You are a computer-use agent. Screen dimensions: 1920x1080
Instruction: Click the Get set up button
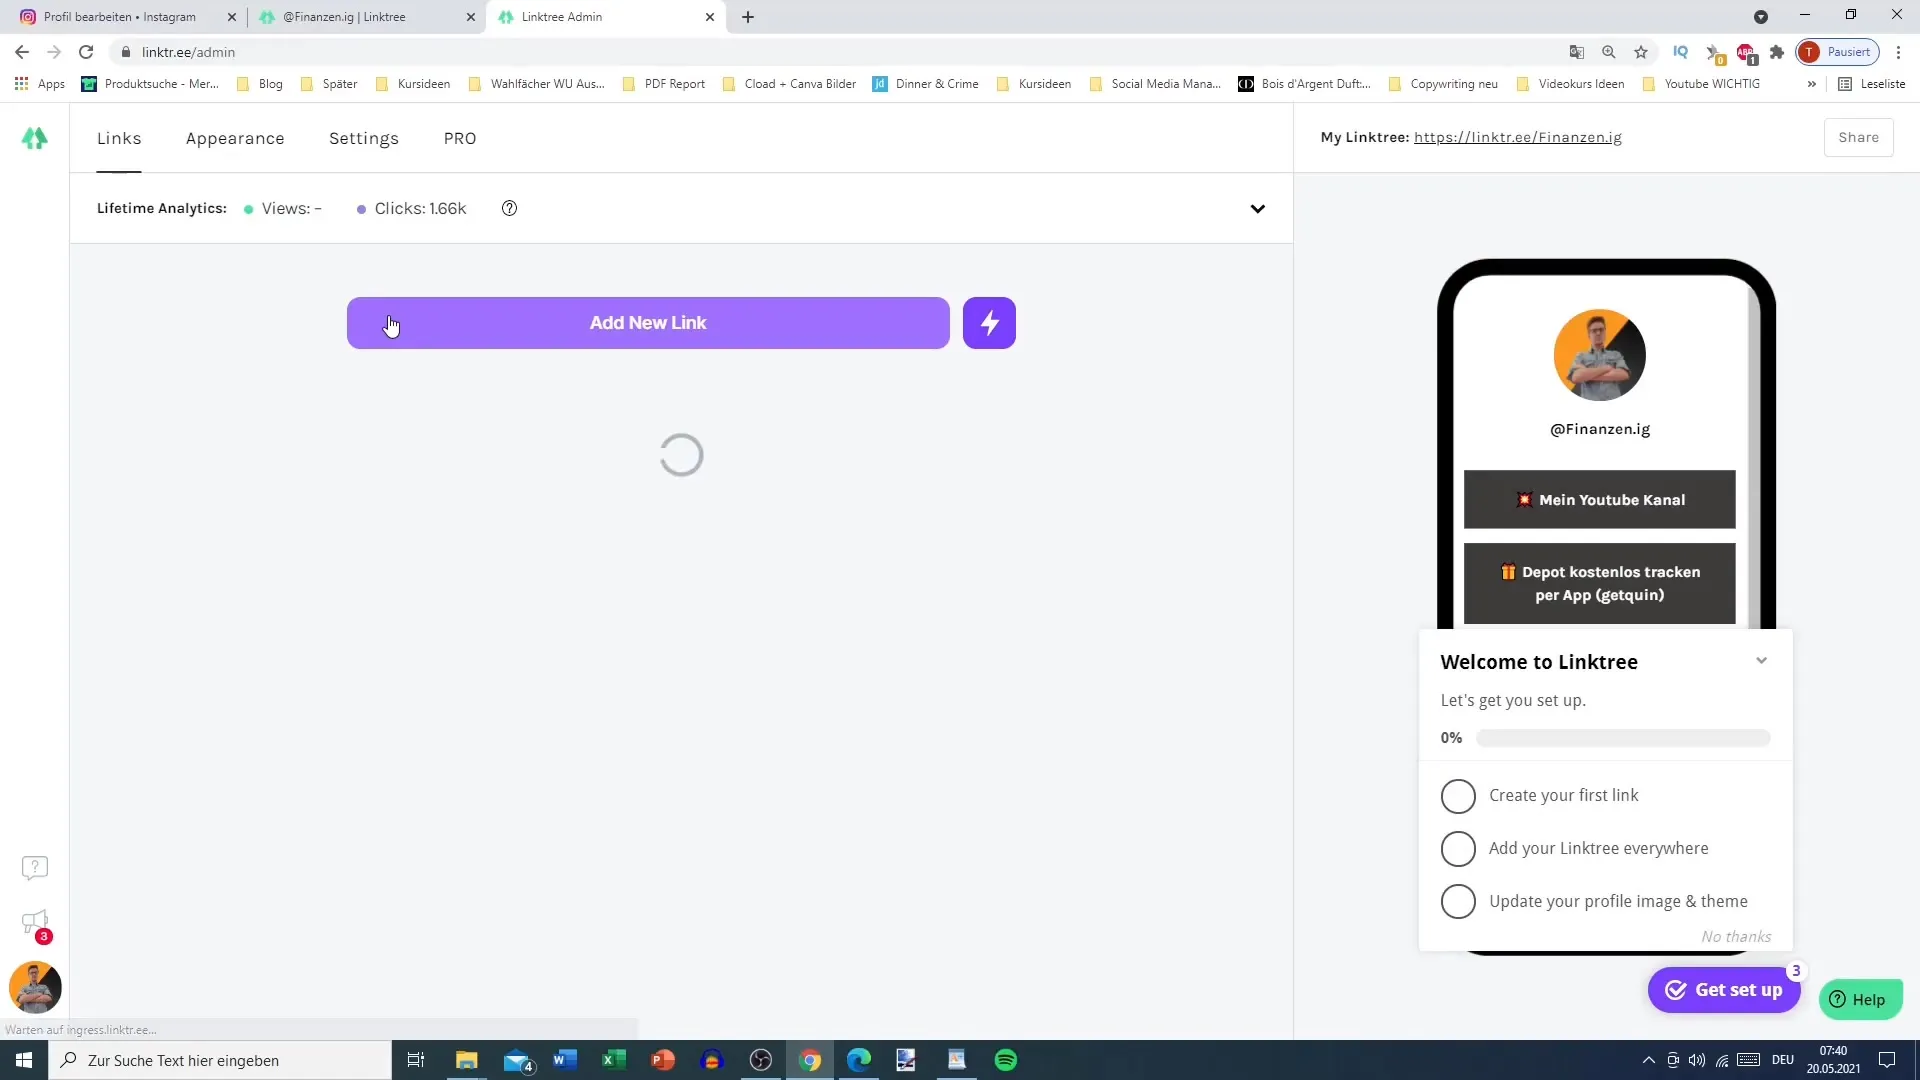pyautogui.click(x=1724, y=990)
